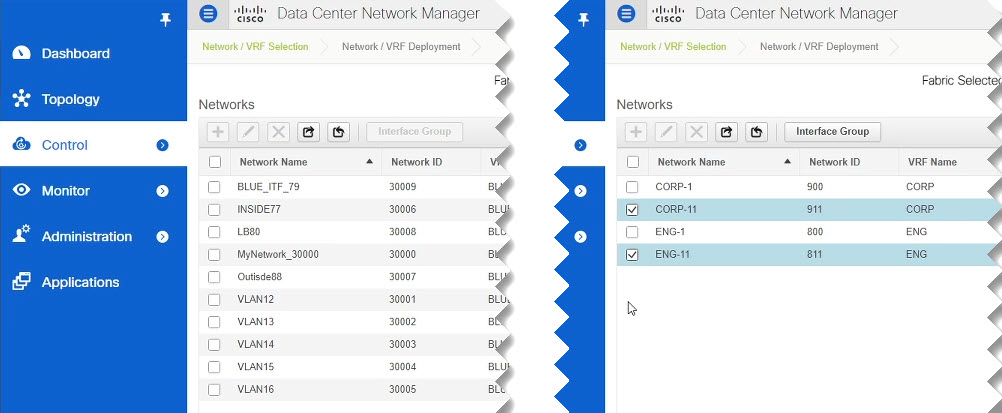1002x413 pixels.
Task: Click add network plus icon, left window
Action: [218, 132]
